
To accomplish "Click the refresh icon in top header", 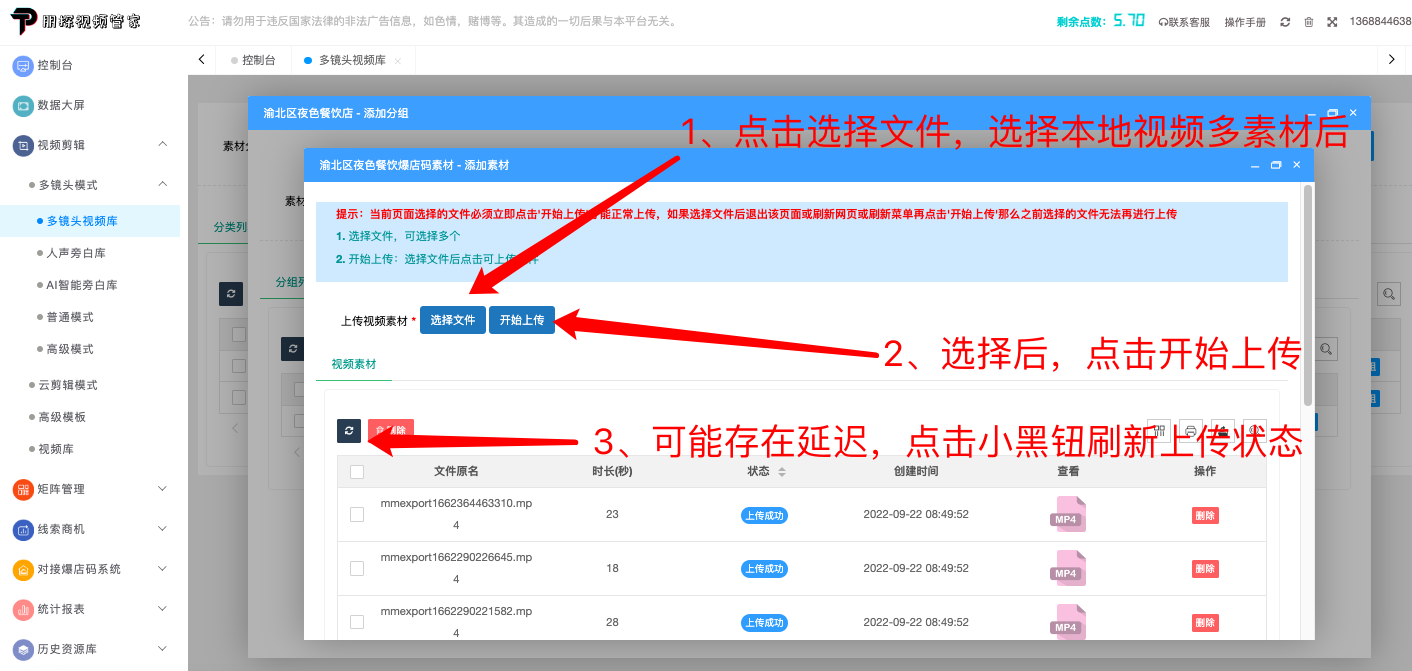I will (1285, 22).
